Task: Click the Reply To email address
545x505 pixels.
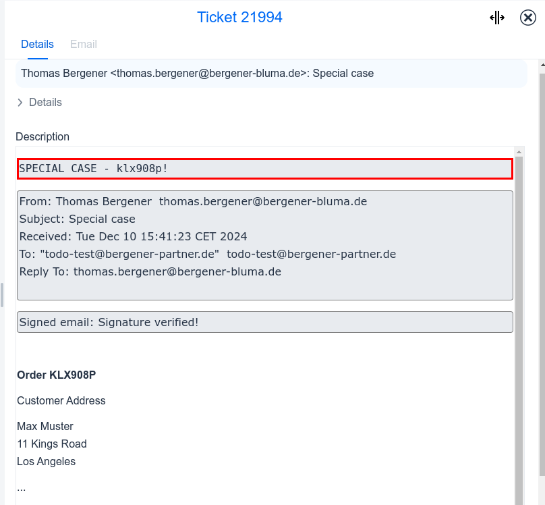Action: [x=177, y=271]
